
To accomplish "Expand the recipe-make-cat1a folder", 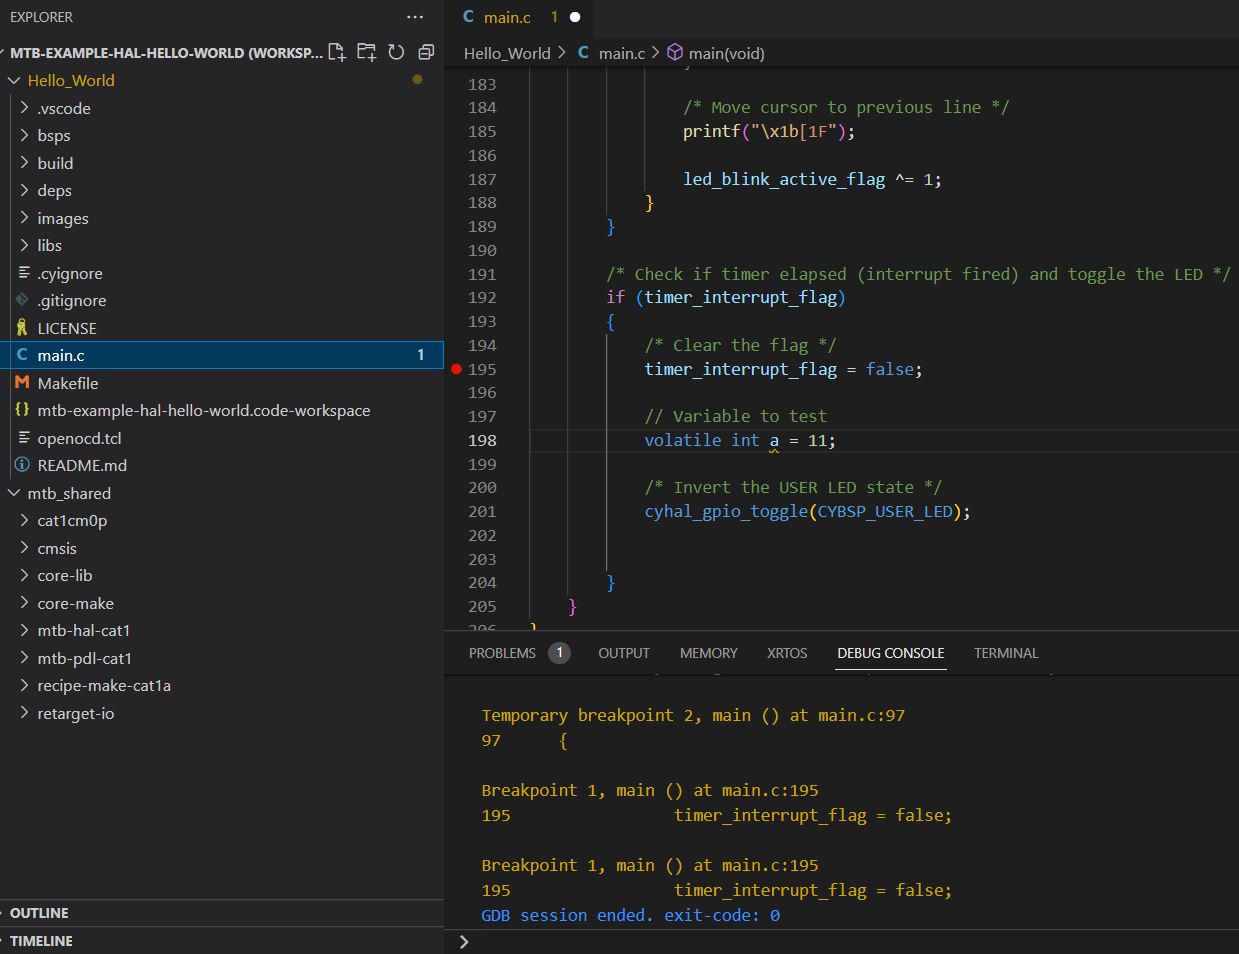I will pos(25,685).
